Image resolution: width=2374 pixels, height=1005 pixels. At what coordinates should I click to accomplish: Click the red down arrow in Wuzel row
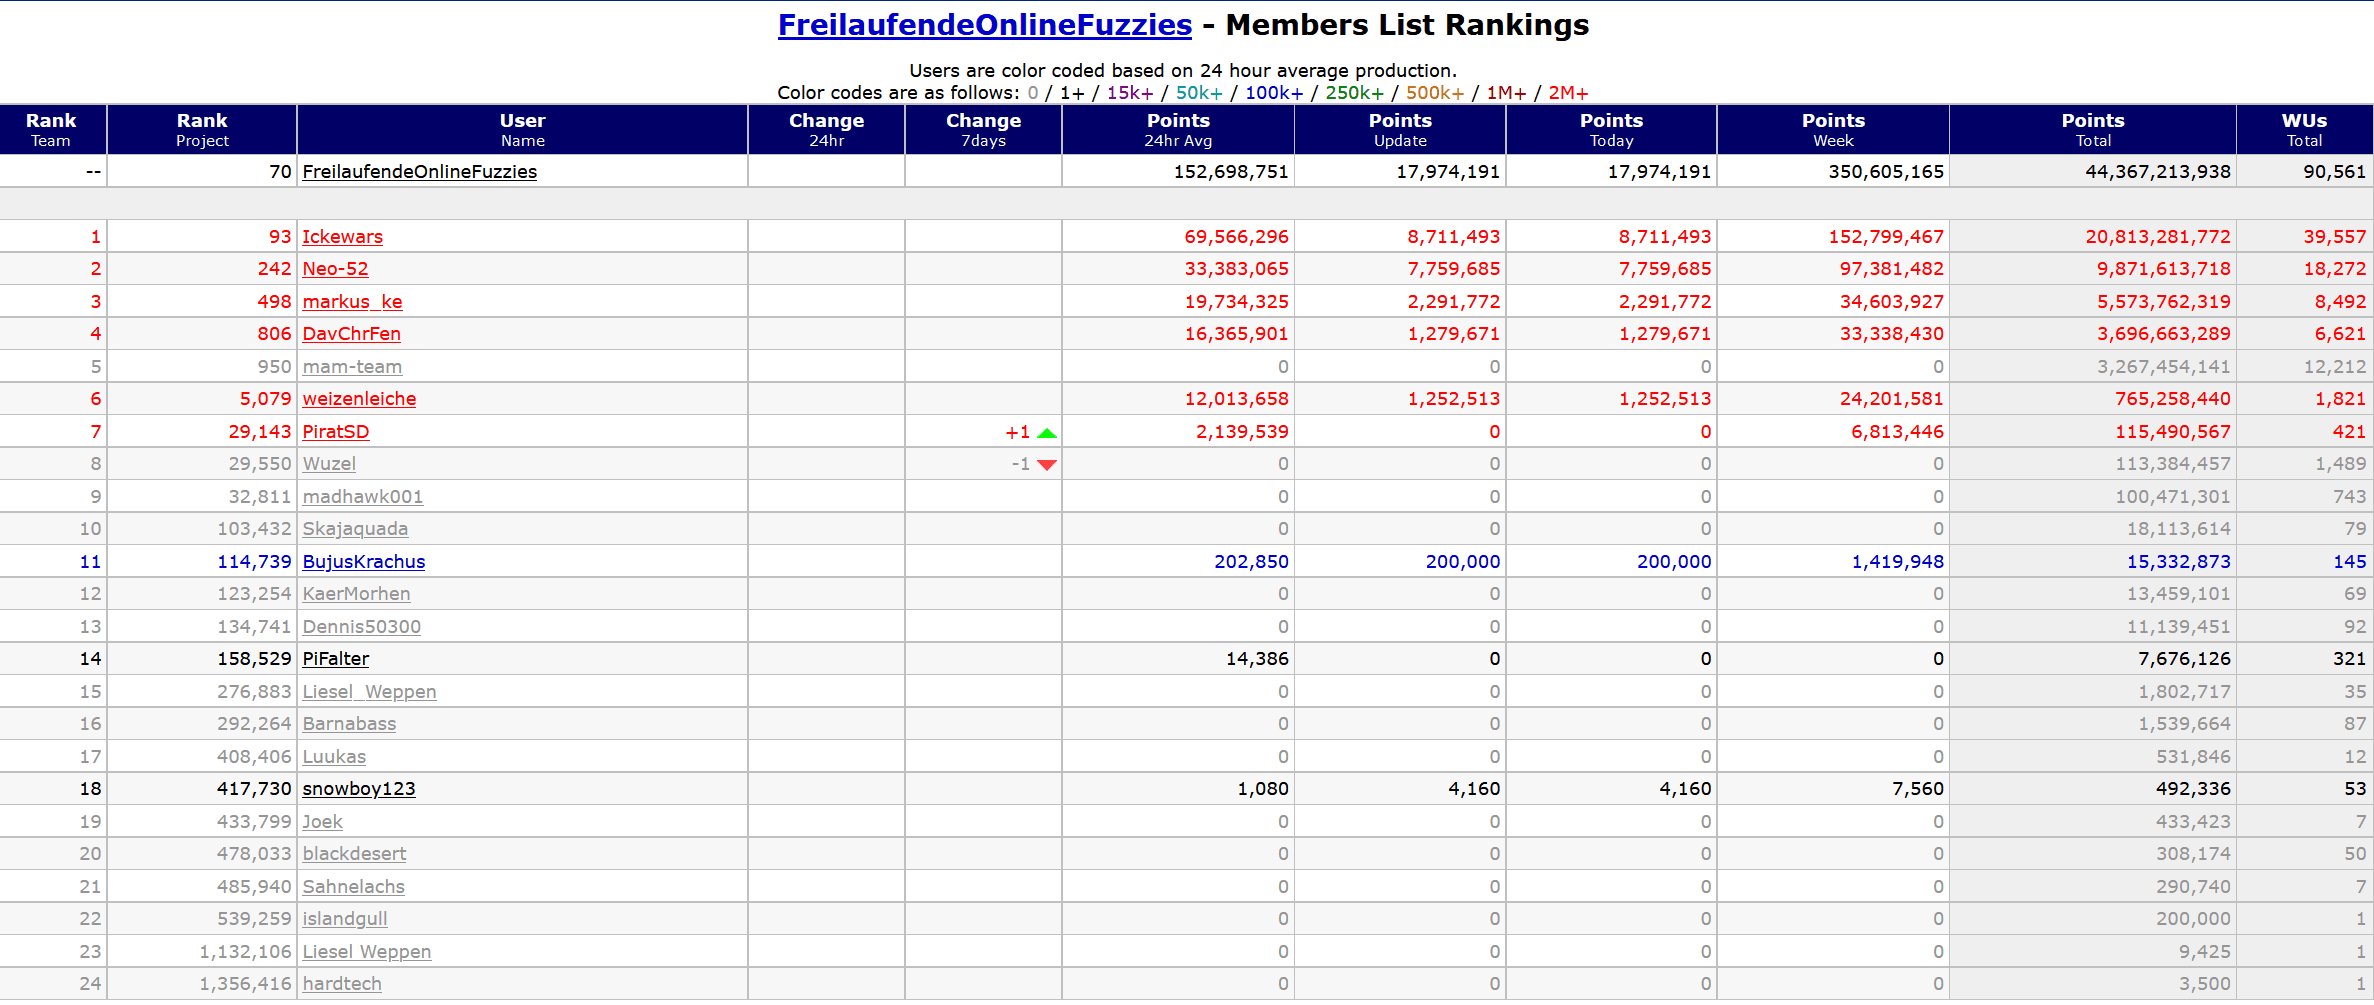point(1047,465)
